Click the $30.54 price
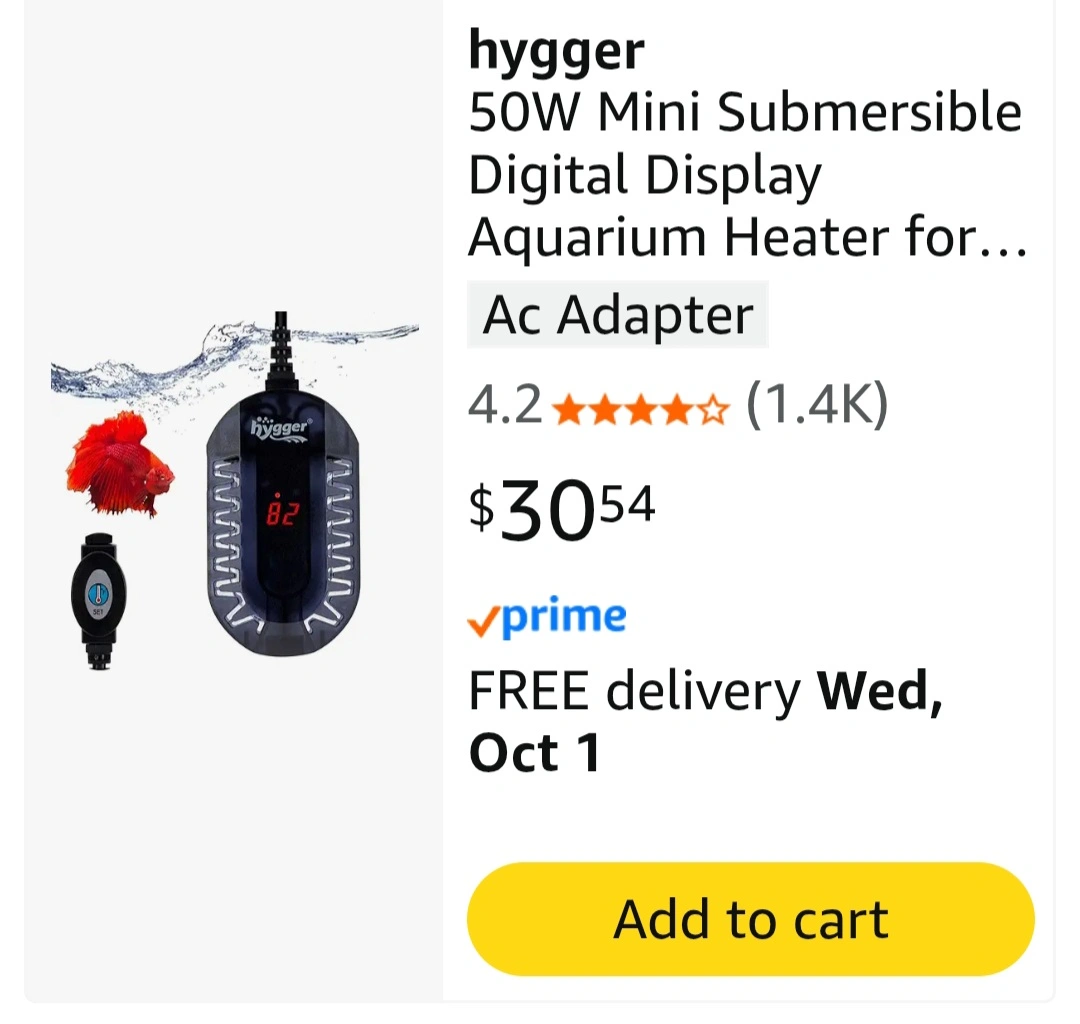1080x1024 pixels. [x=561, y=512]
